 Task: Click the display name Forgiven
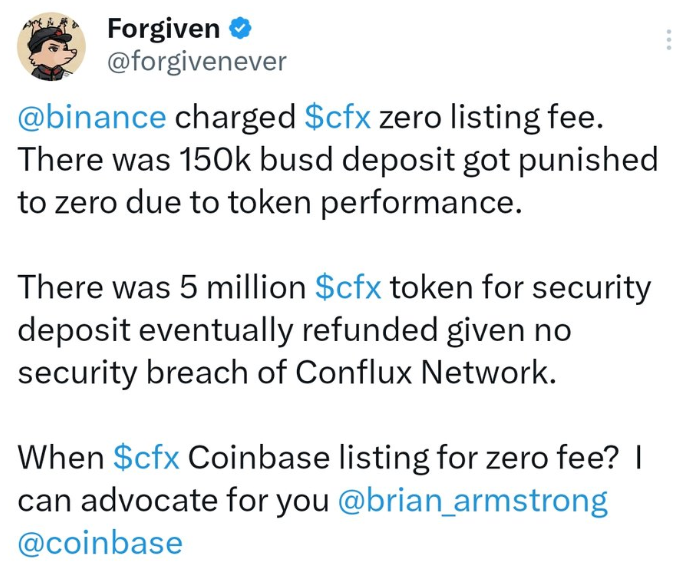[x=164, y=28]
